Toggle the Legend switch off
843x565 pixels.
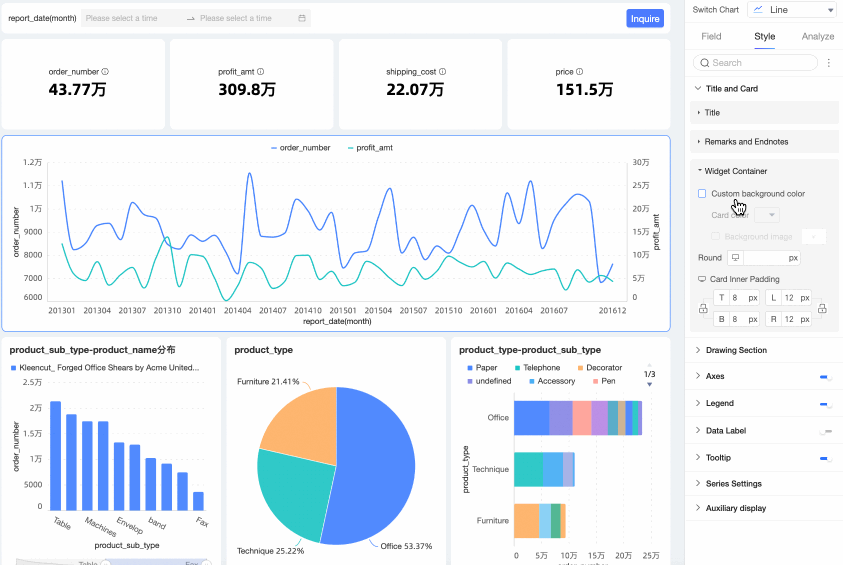coord(826,404)
